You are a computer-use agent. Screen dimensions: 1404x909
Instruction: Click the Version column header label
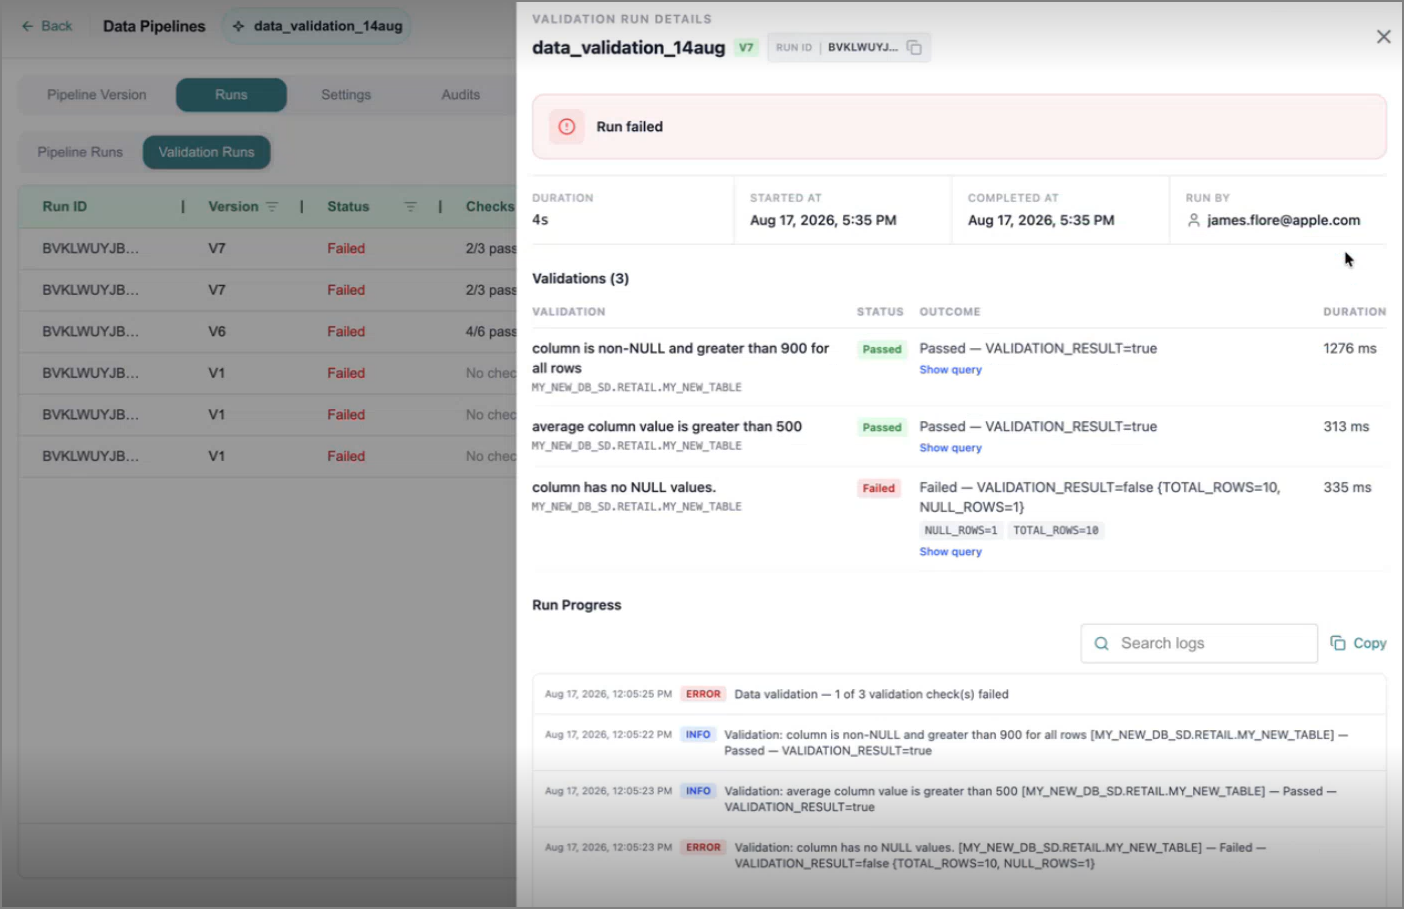pyautogui.click(x=233, y=207)
